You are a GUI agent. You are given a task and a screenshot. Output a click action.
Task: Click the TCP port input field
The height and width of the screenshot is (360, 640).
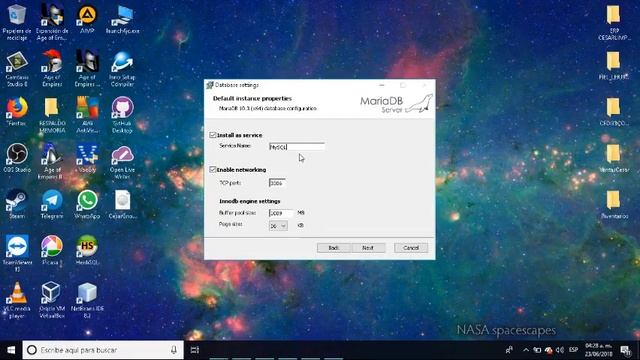click(277, 183)
